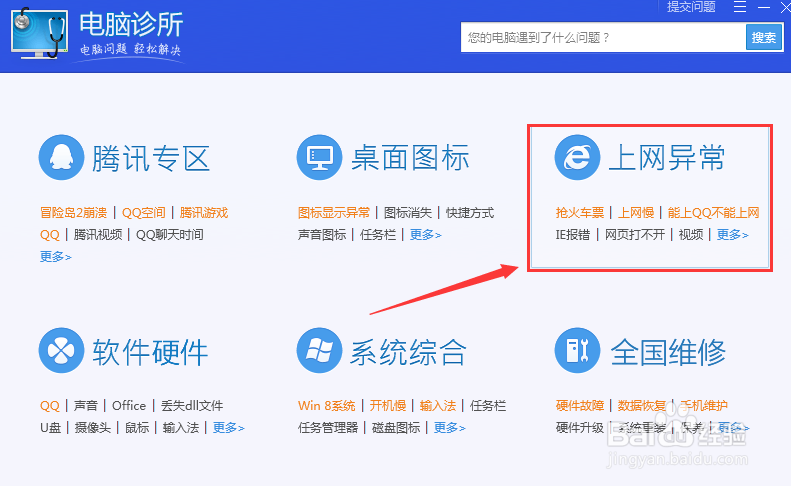The image size is (791, 486).
Task: Select the QQ聊天时间 link
Action: pos(170,235)
